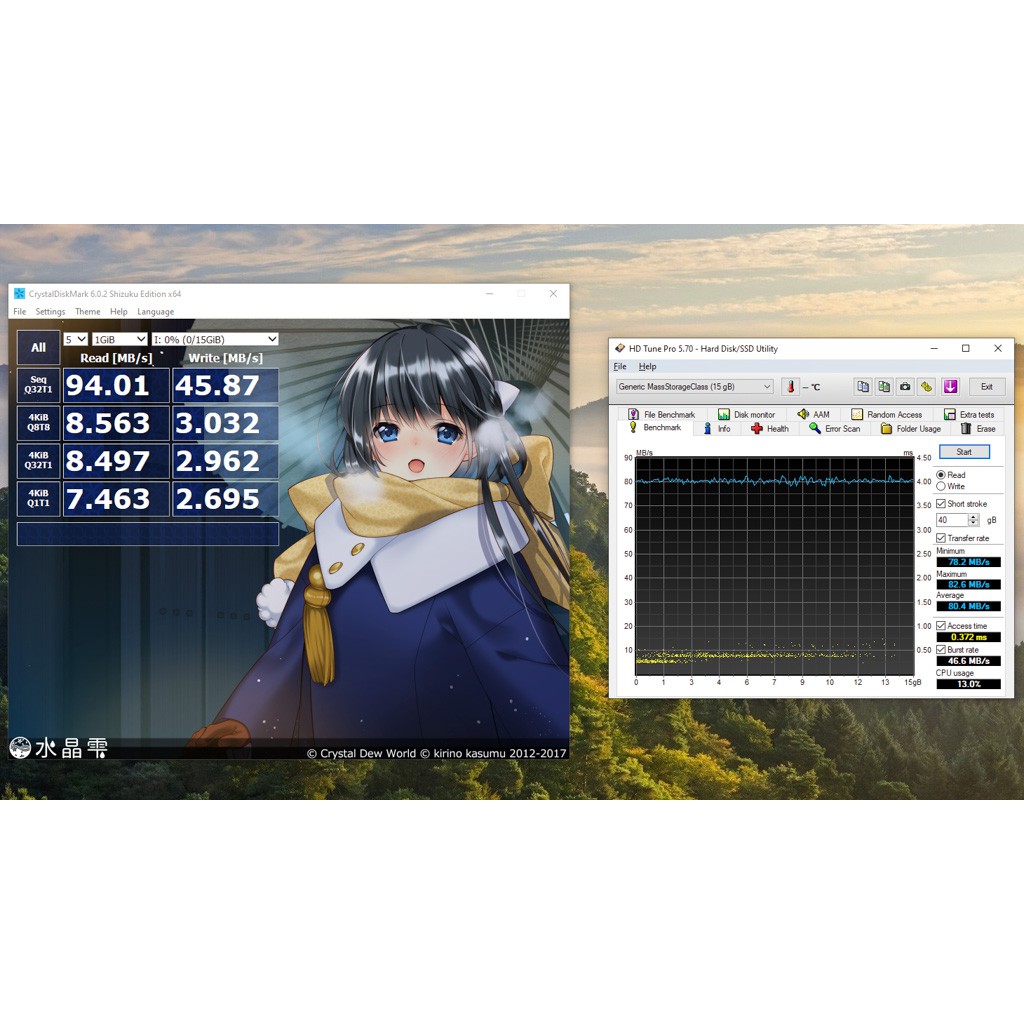Screen dimensions: 1024x1024
Task: Click the purple down-arrow save icon
Action: (x=950, y=387)
